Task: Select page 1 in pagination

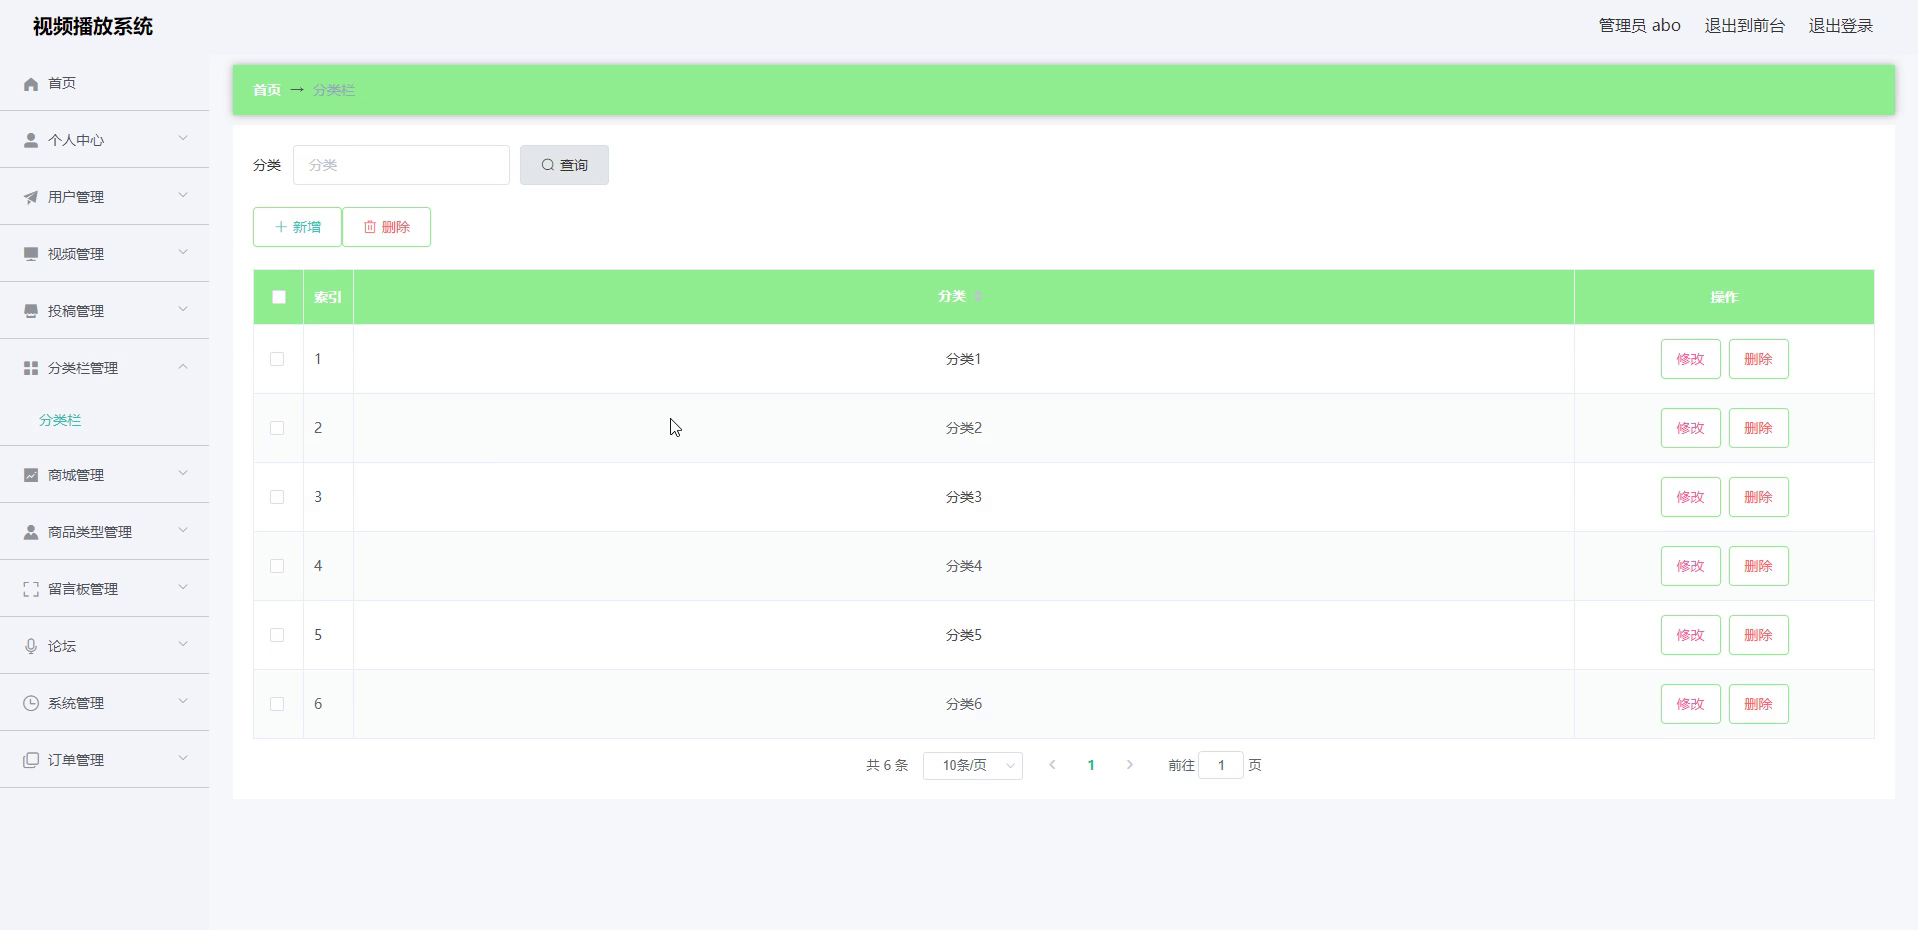Action: click(x=1091, y=765)
